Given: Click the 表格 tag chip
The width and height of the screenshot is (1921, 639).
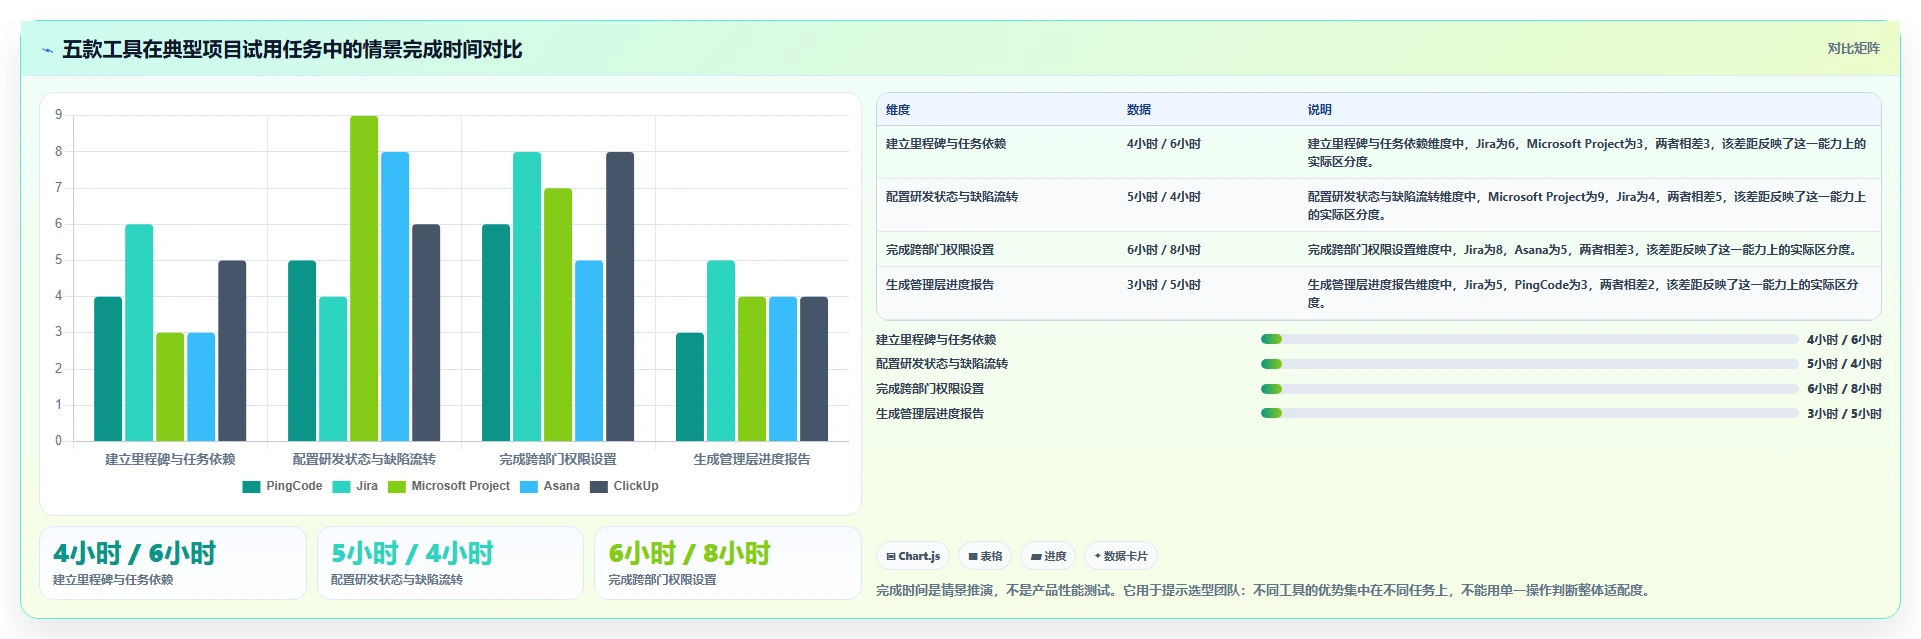Looking at the screenshot, I should coord(985,556).
